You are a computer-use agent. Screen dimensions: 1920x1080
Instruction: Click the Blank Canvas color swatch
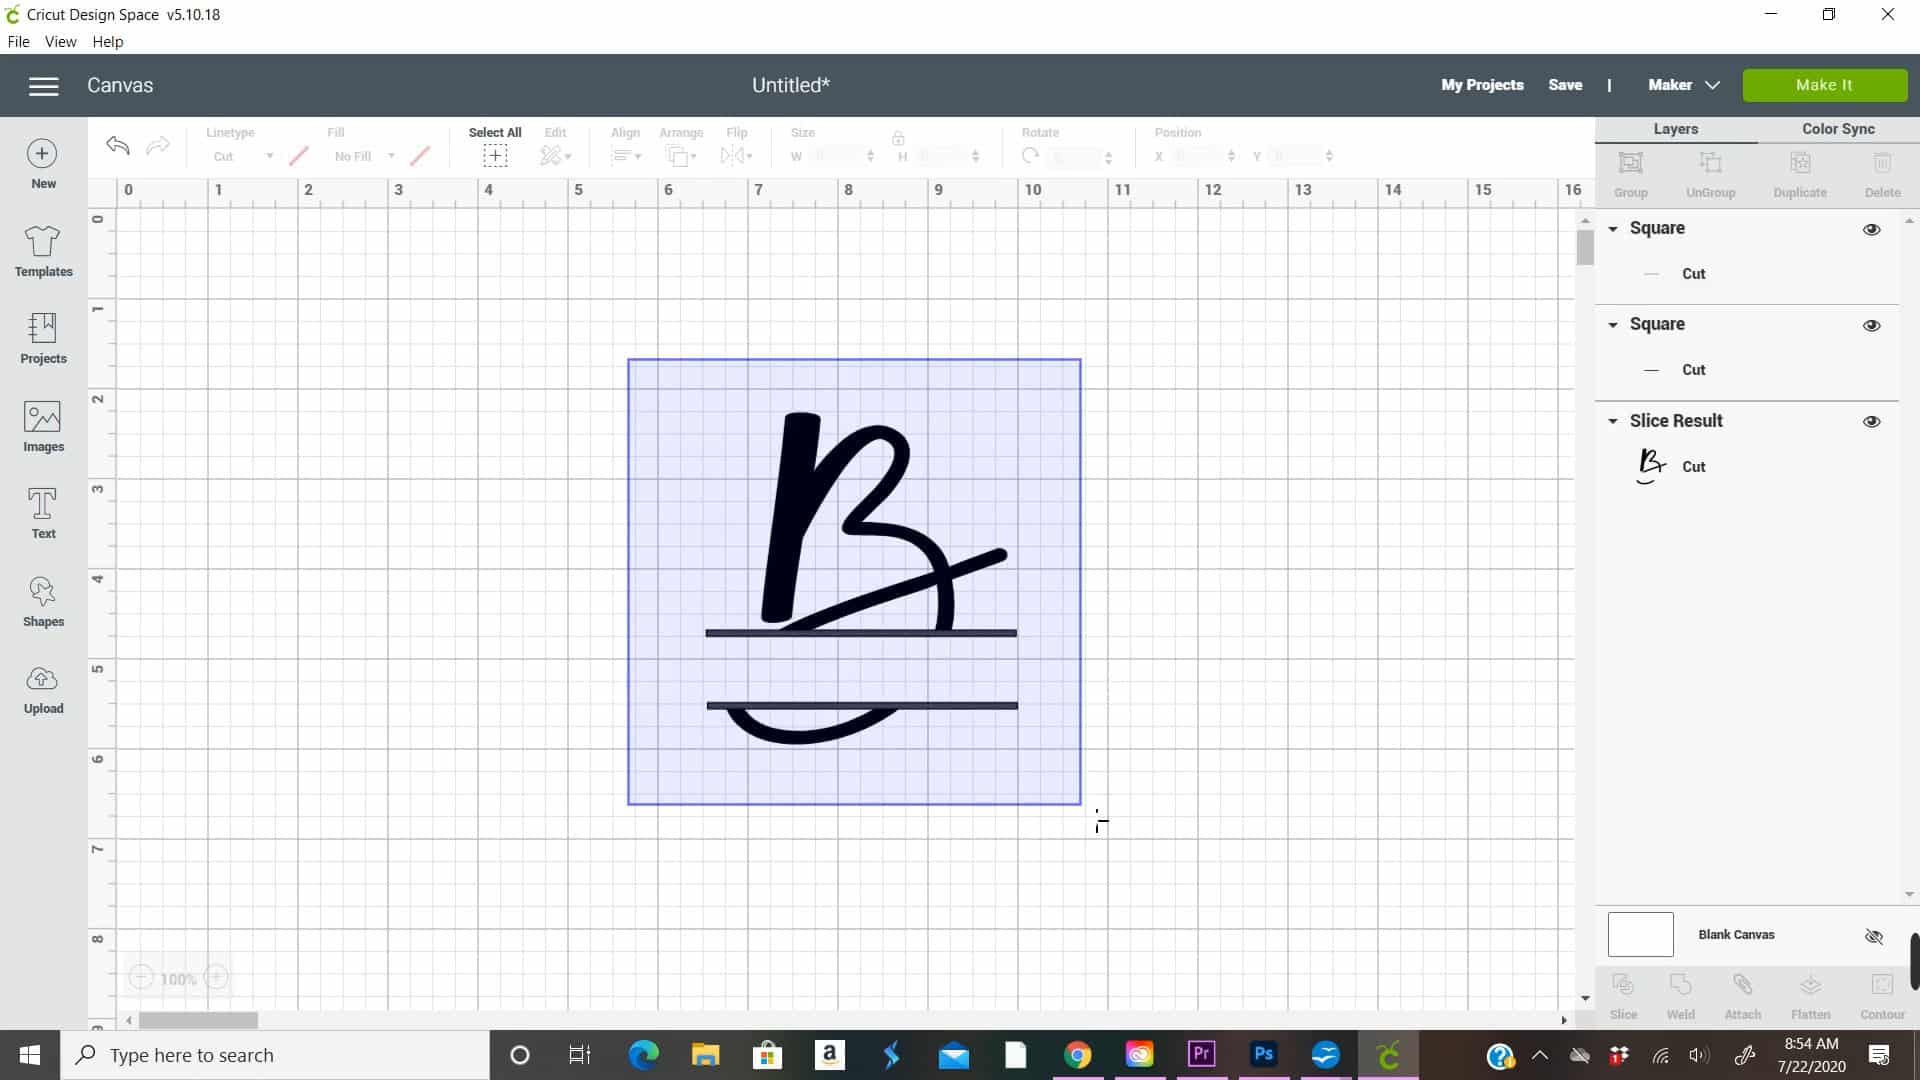point(1640,935)
